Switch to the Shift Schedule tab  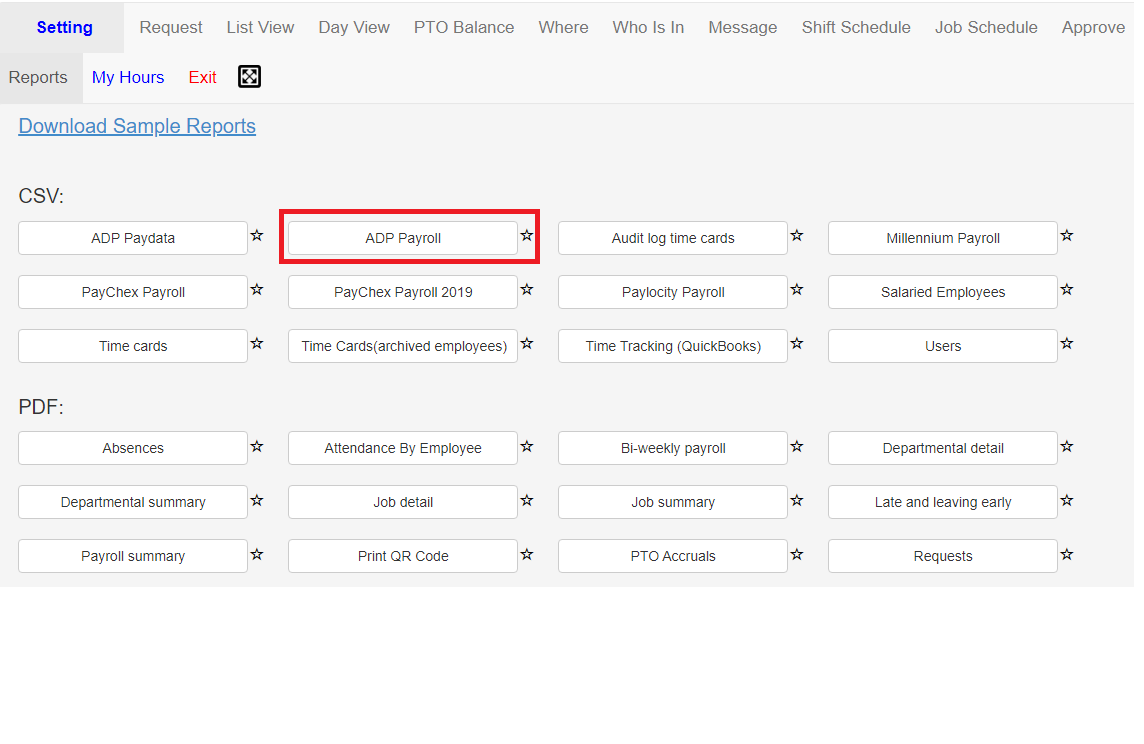point(856,28)
